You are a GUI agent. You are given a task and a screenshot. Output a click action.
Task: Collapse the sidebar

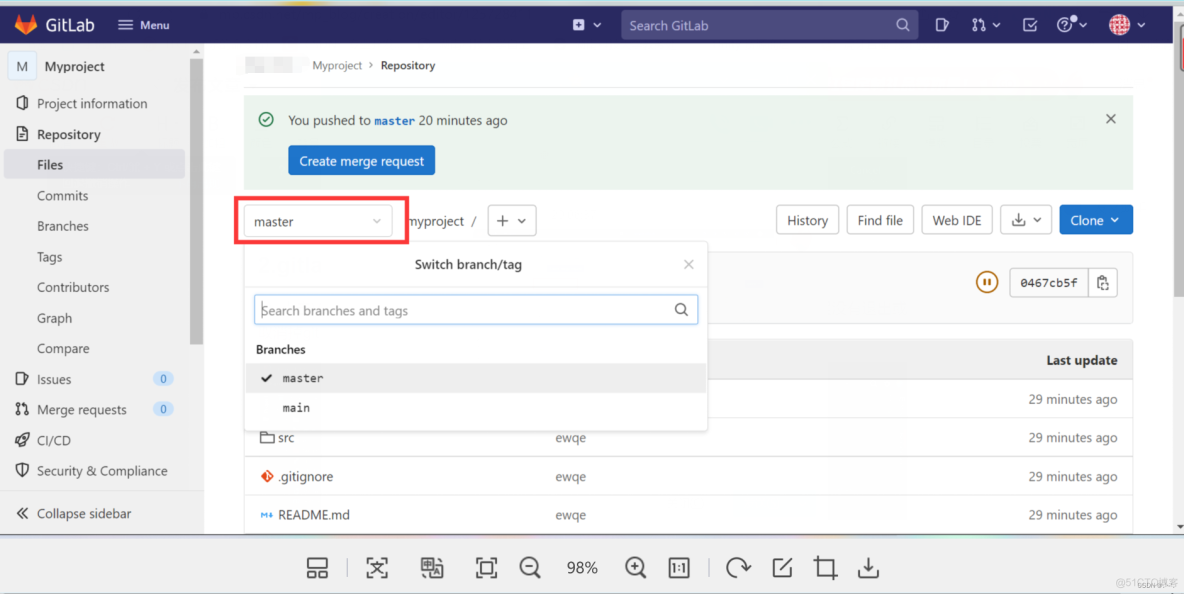pyautogui.click(x=74, y=513)
